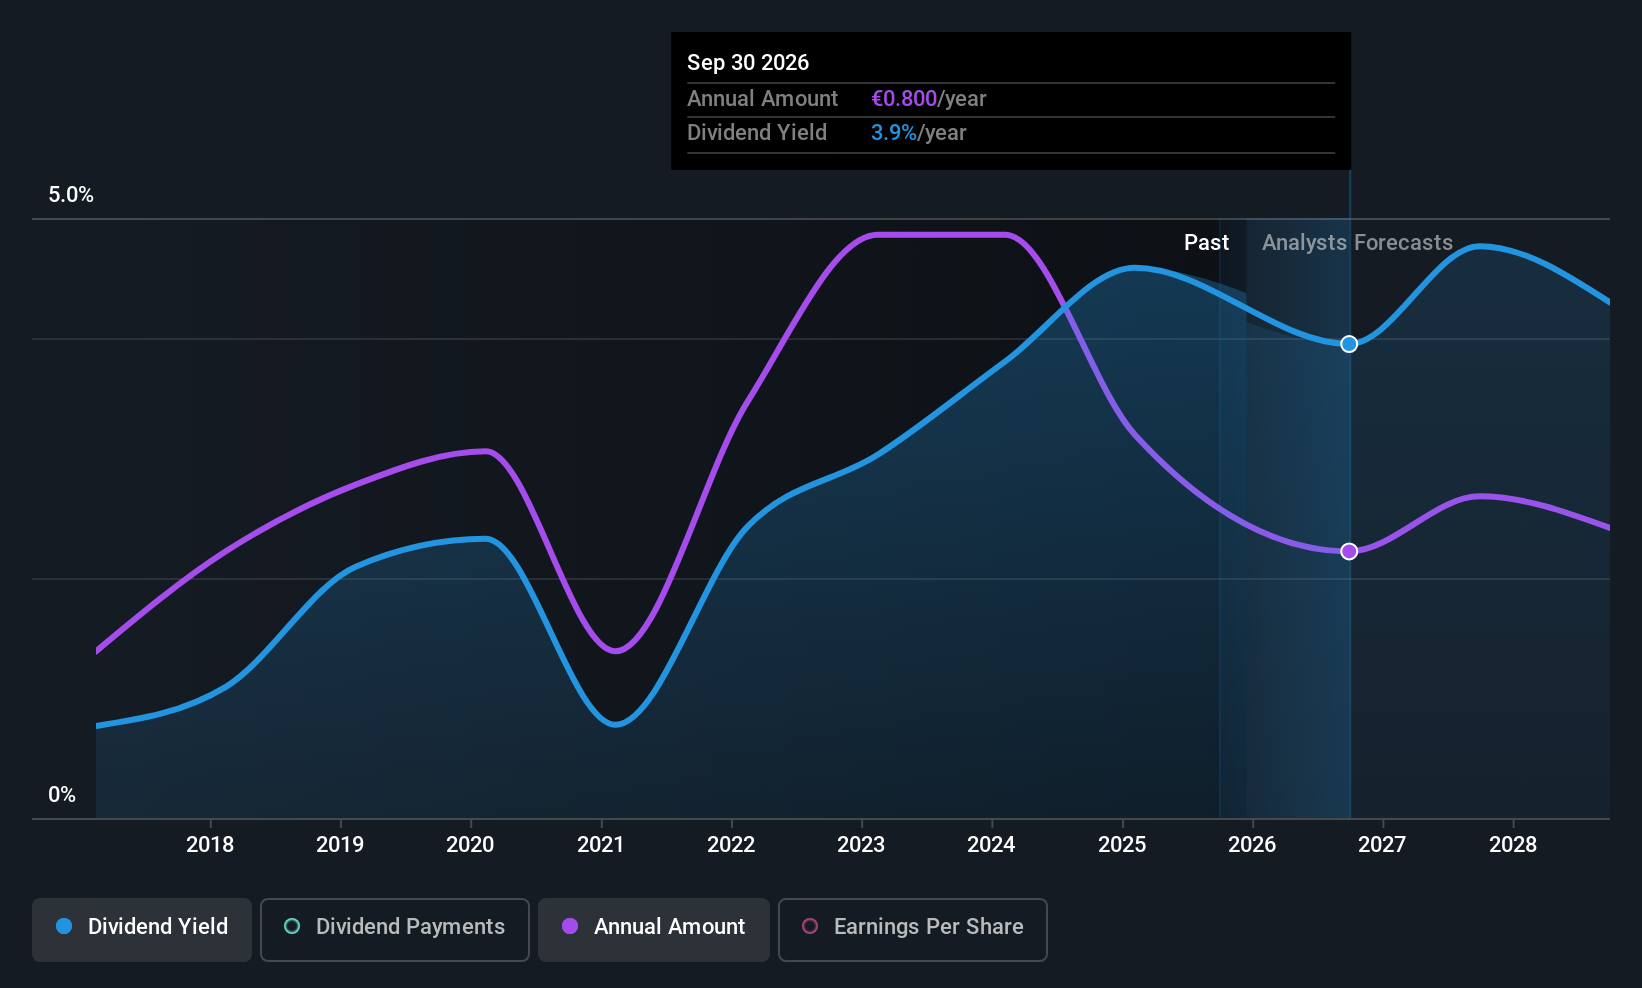
Task: Click the teal Dividend Payments circle icon
Action: [x=292, y=926]
